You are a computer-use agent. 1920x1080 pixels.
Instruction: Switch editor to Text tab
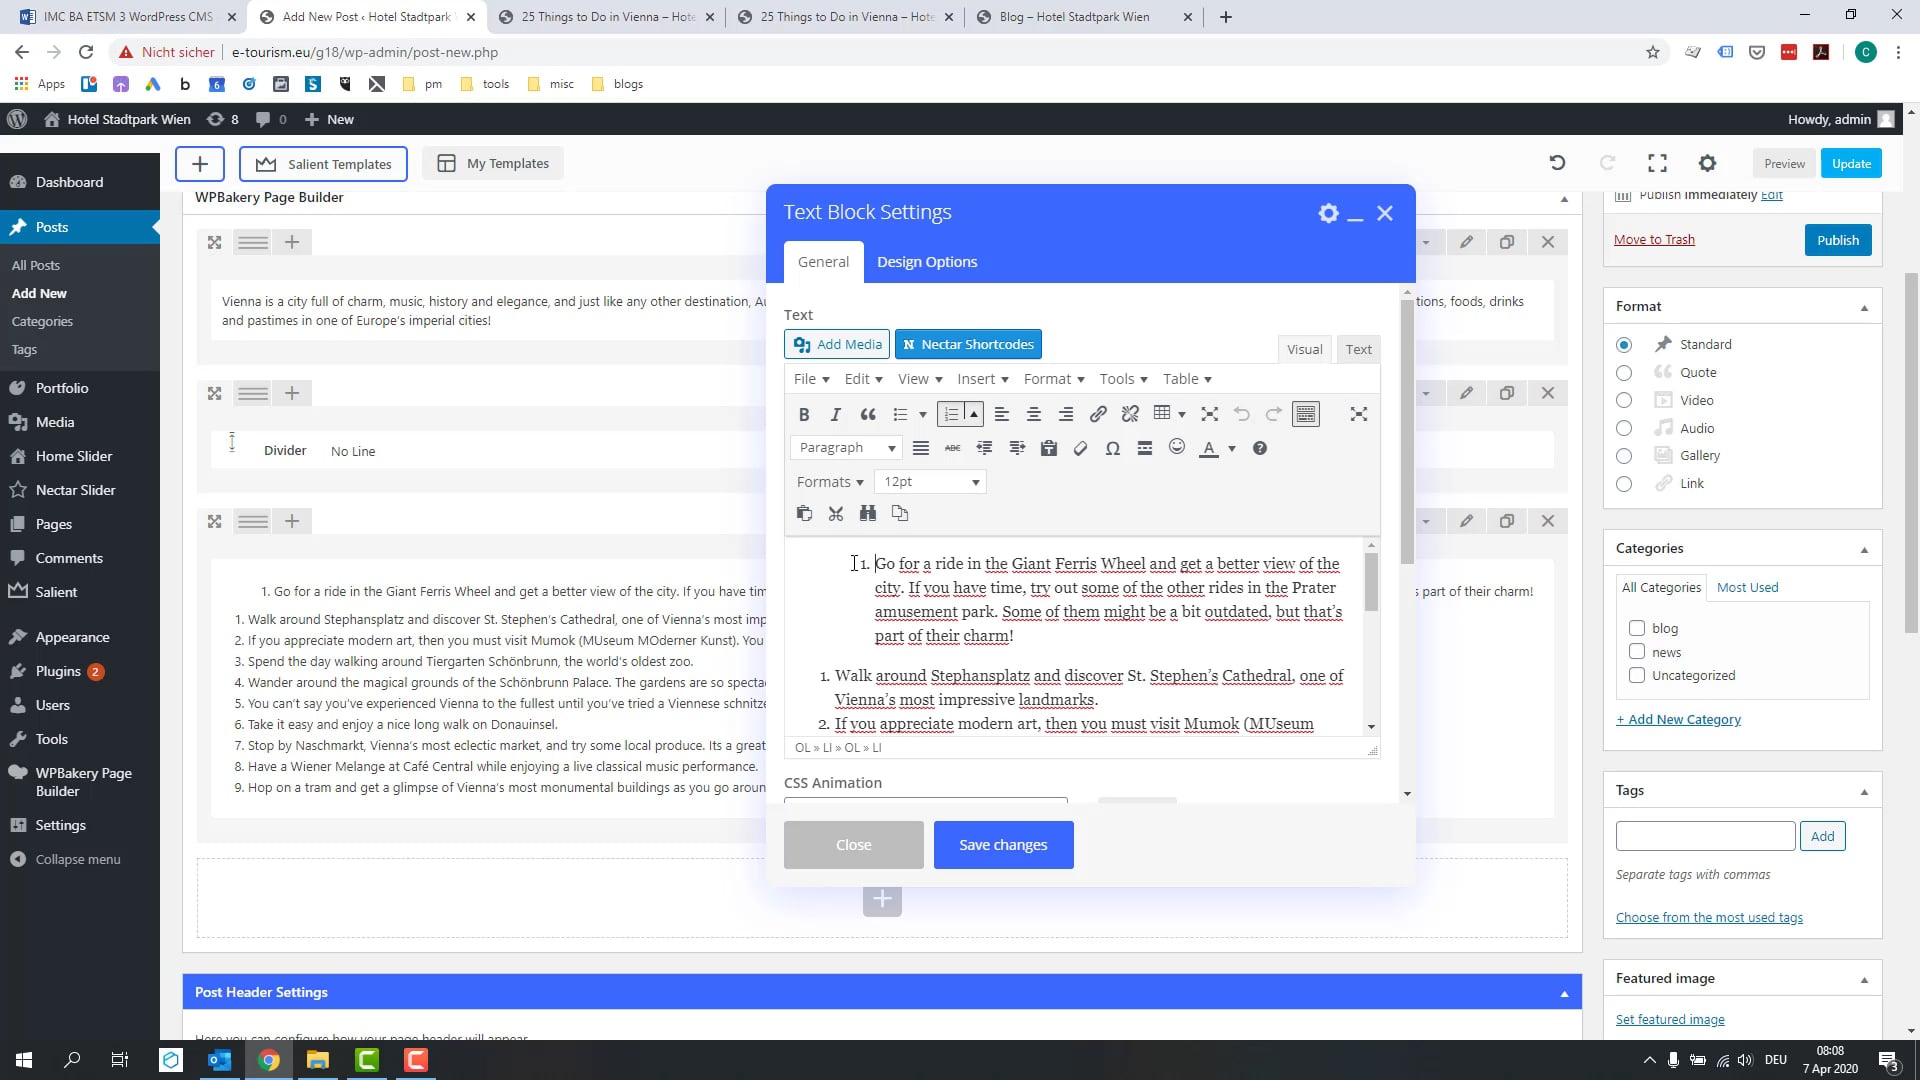[1358, 349]
